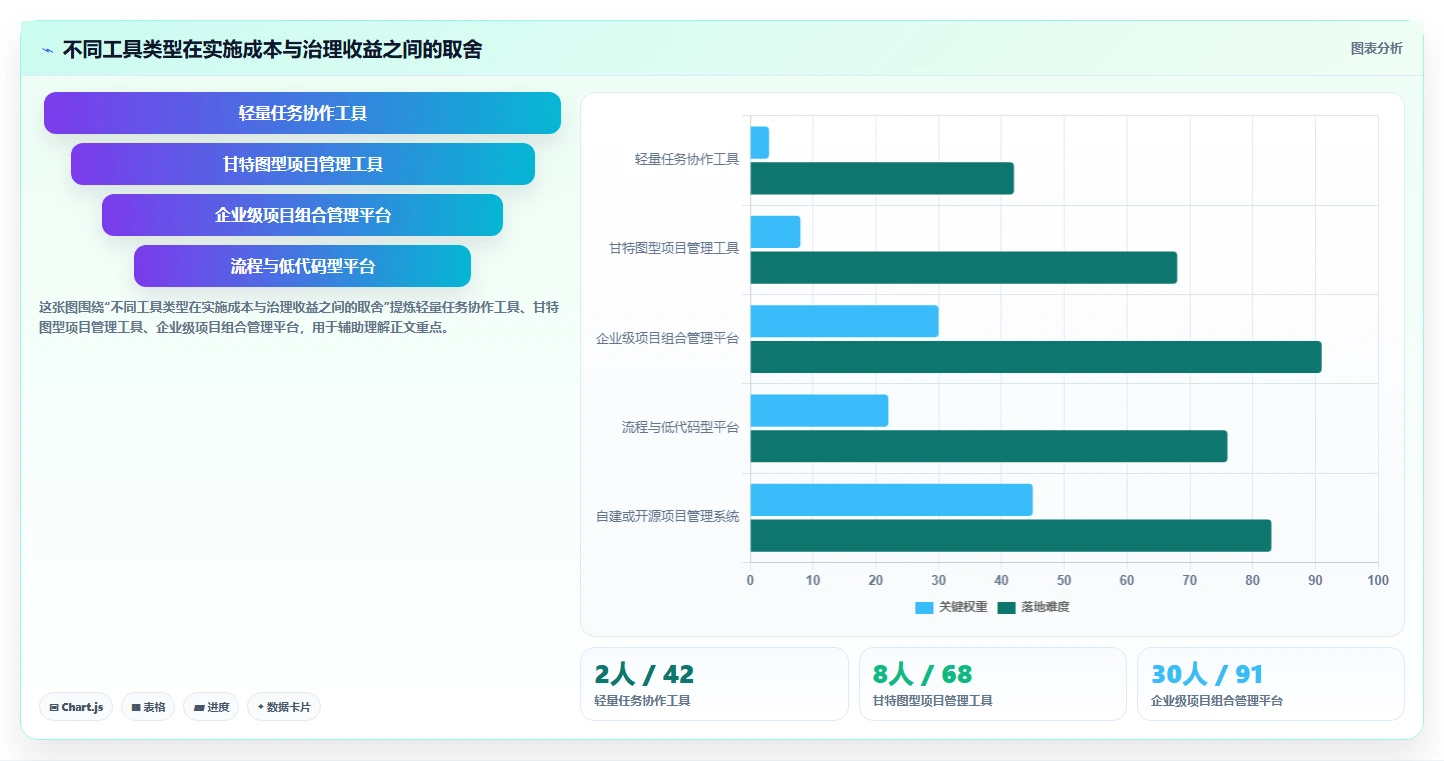Open the 30人 / 91 data card
The image size is (1444, 761).
pos(1270,684)
